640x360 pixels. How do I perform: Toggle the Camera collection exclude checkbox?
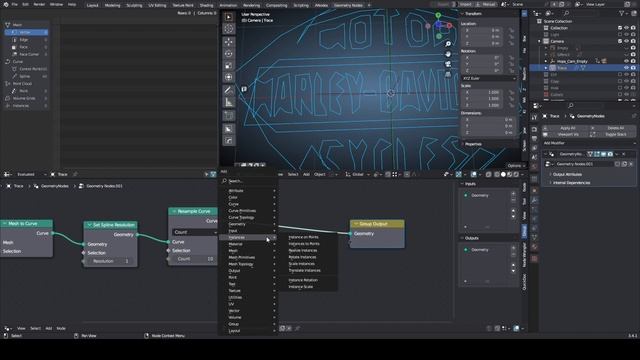pos(620,41)
